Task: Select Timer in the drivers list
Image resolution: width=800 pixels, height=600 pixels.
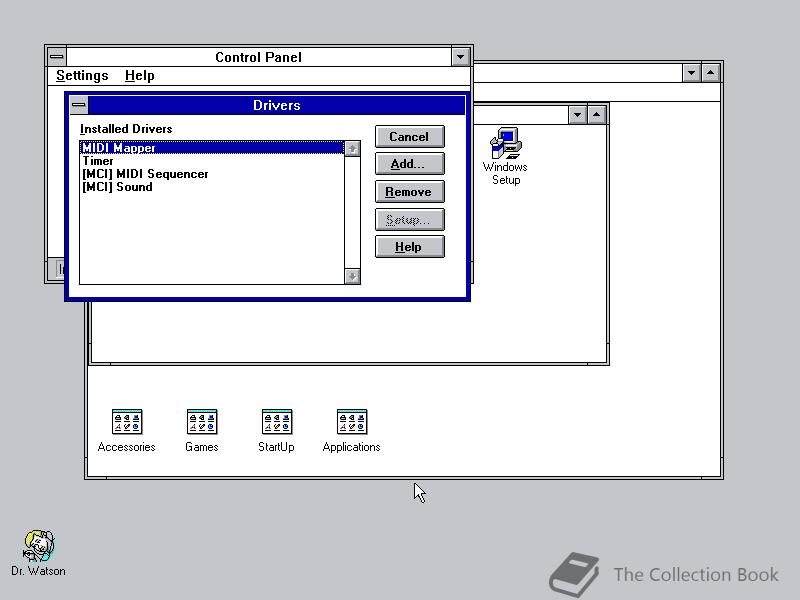Action: click(212, 161)
